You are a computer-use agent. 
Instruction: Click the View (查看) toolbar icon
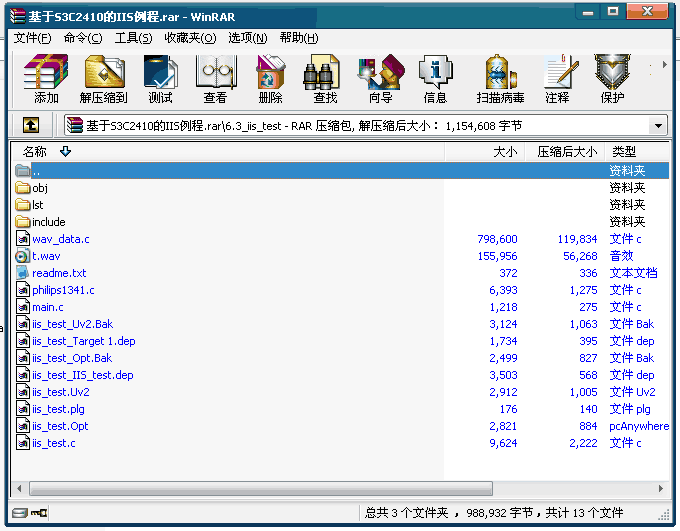coord(216,72)
